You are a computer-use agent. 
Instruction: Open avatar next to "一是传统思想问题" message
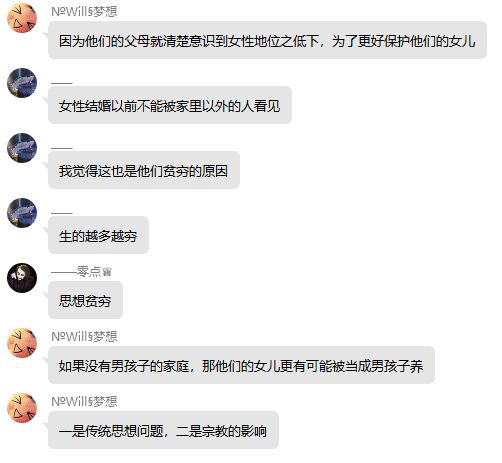pyautogui.click(x=22, y=408)
